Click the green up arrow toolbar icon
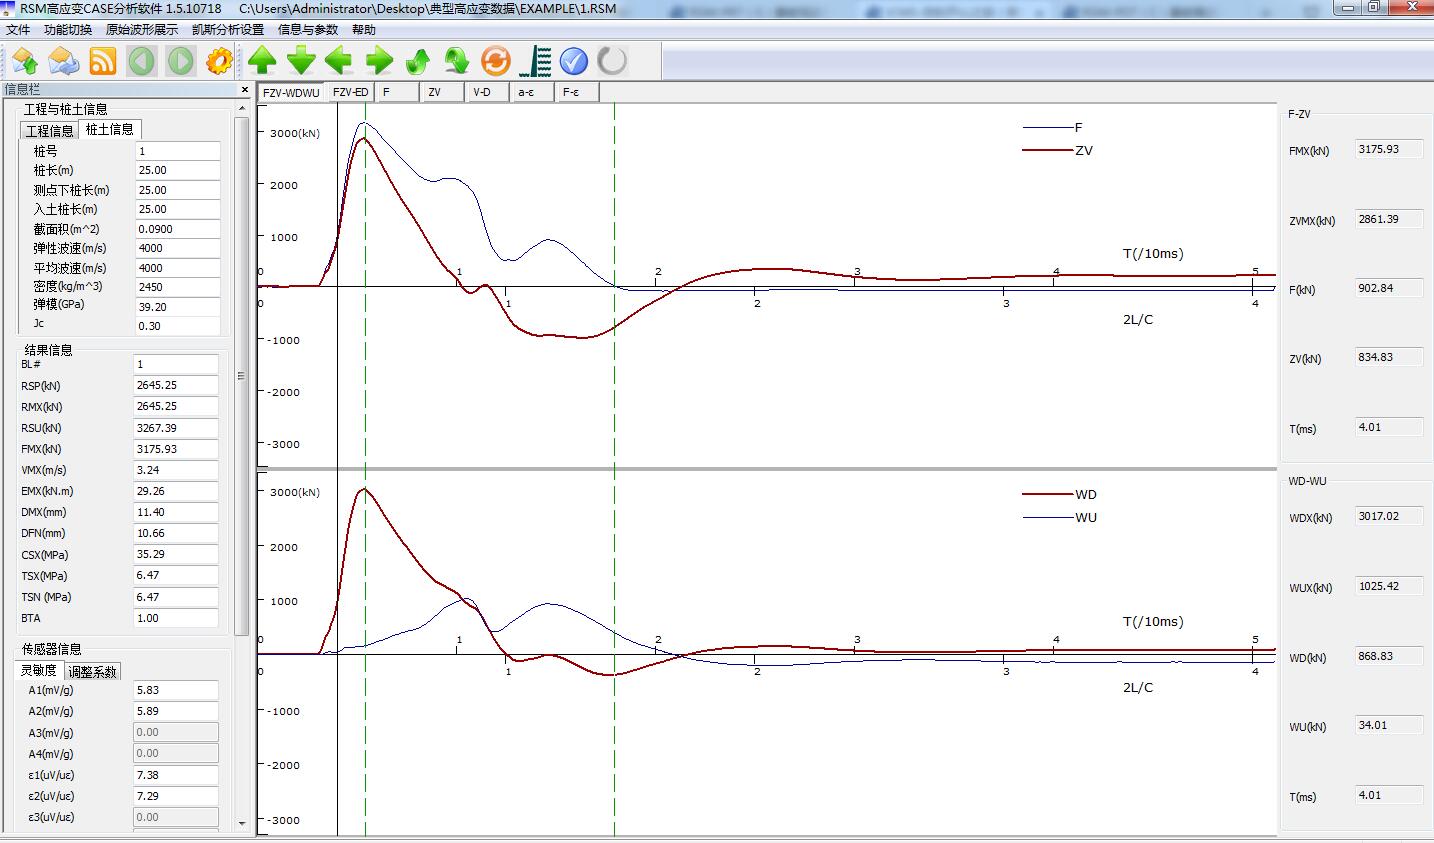 [x=262, y=62]
